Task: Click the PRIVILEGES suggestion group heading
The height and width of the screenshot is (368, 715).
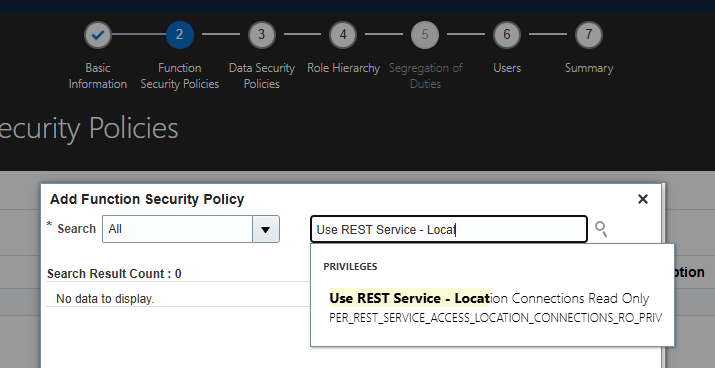Action: pos(350,266)
